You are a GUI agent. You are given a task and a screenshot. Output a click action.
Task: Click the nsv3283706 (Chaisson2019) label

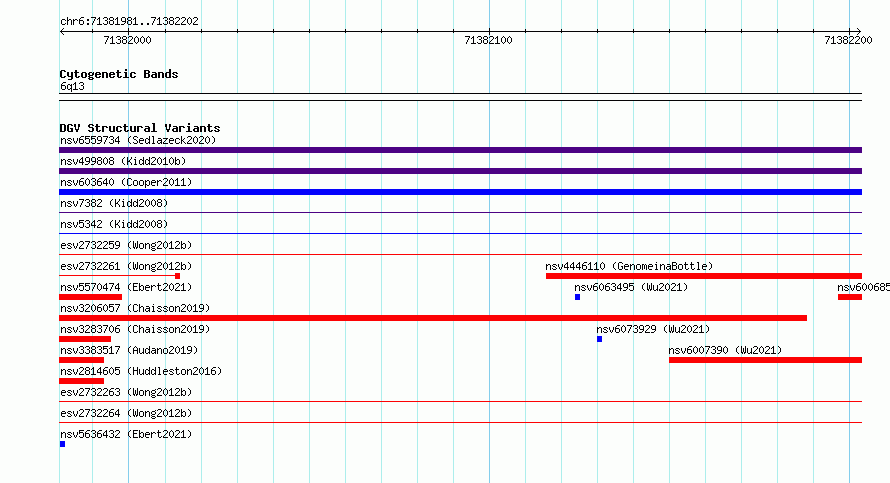point(135,329)
